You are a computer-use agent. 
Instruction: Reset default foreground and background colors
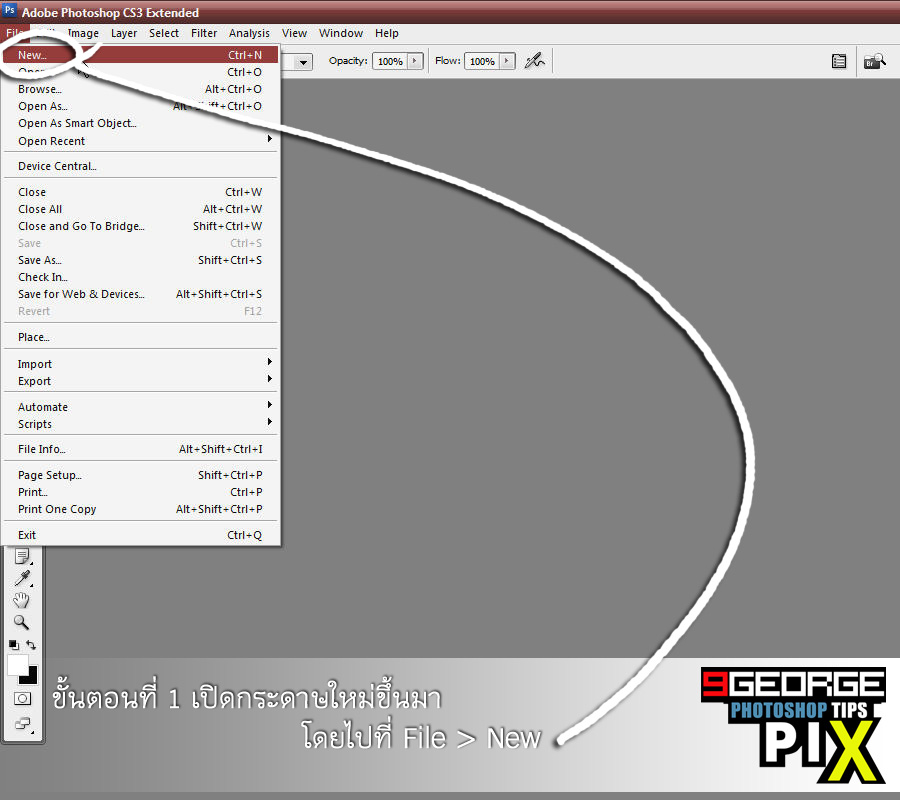click(14, 645)
